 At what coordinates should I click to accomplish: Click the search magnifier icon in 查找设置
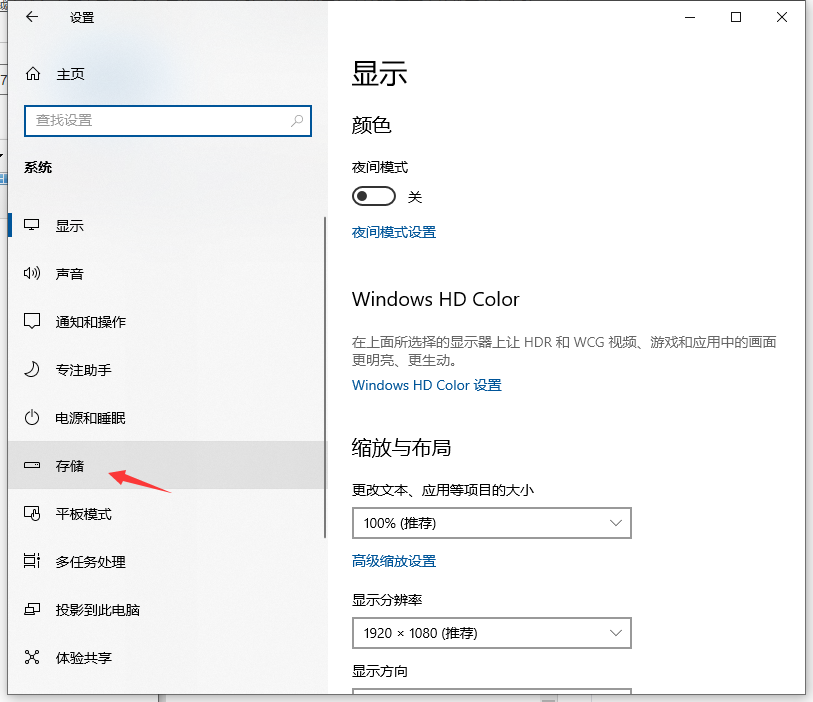coord(297,120)
